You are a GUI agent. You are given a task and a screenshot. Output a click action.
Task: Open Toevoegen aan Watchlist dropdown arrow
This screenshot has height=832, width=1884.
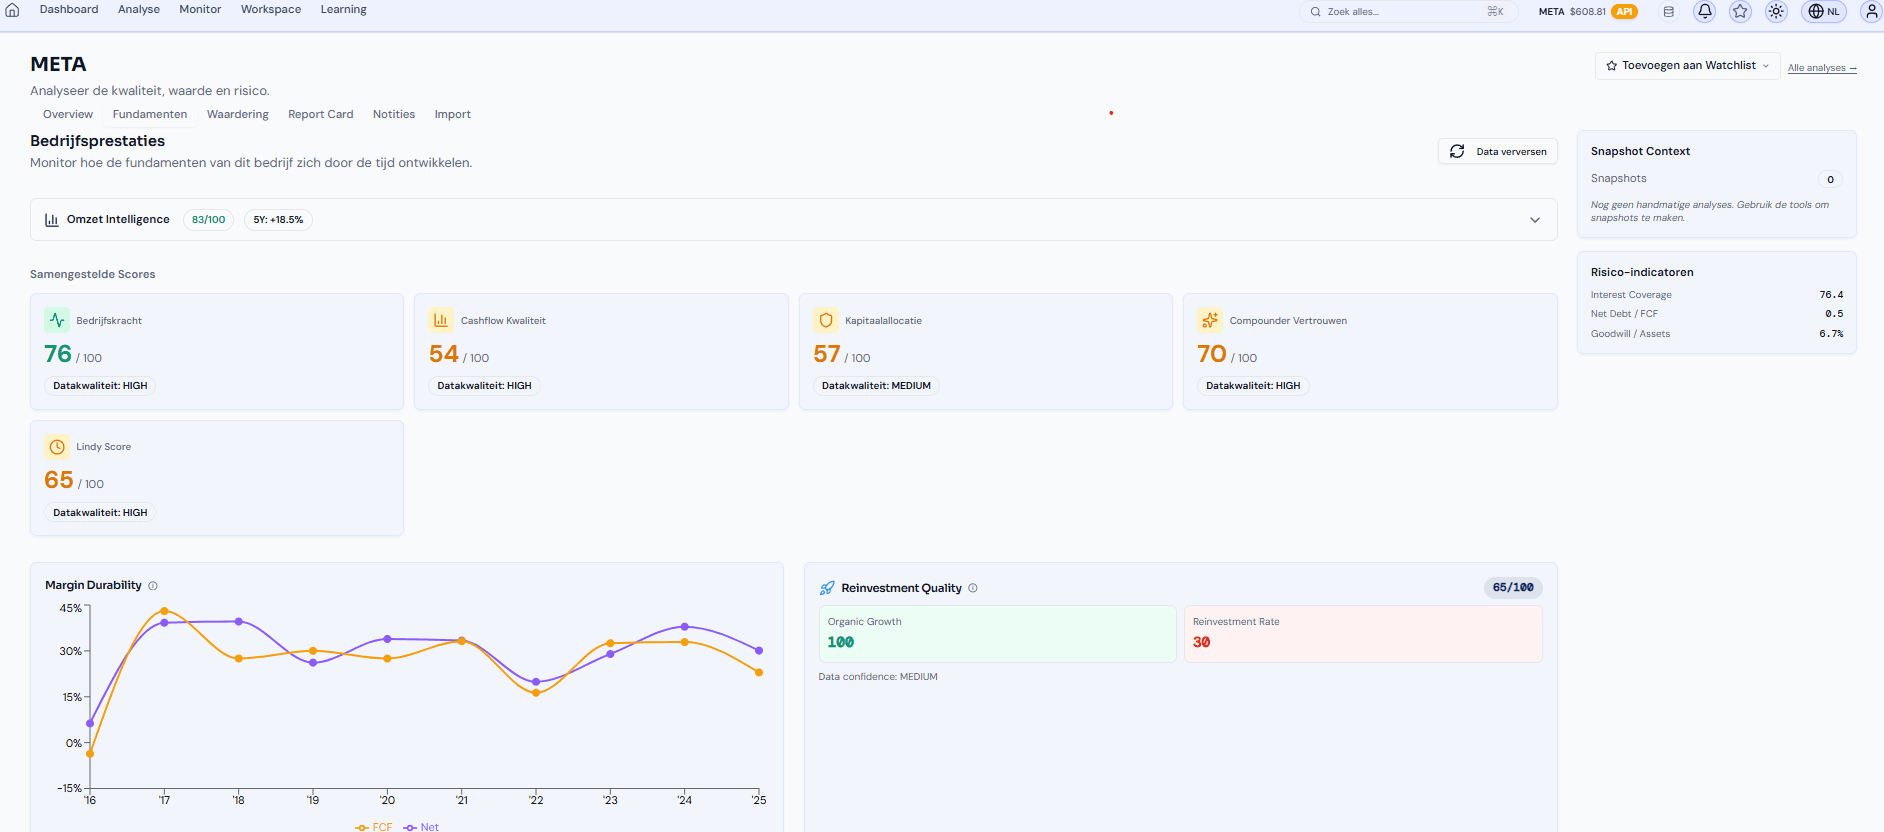click(x=1766, y=66)
